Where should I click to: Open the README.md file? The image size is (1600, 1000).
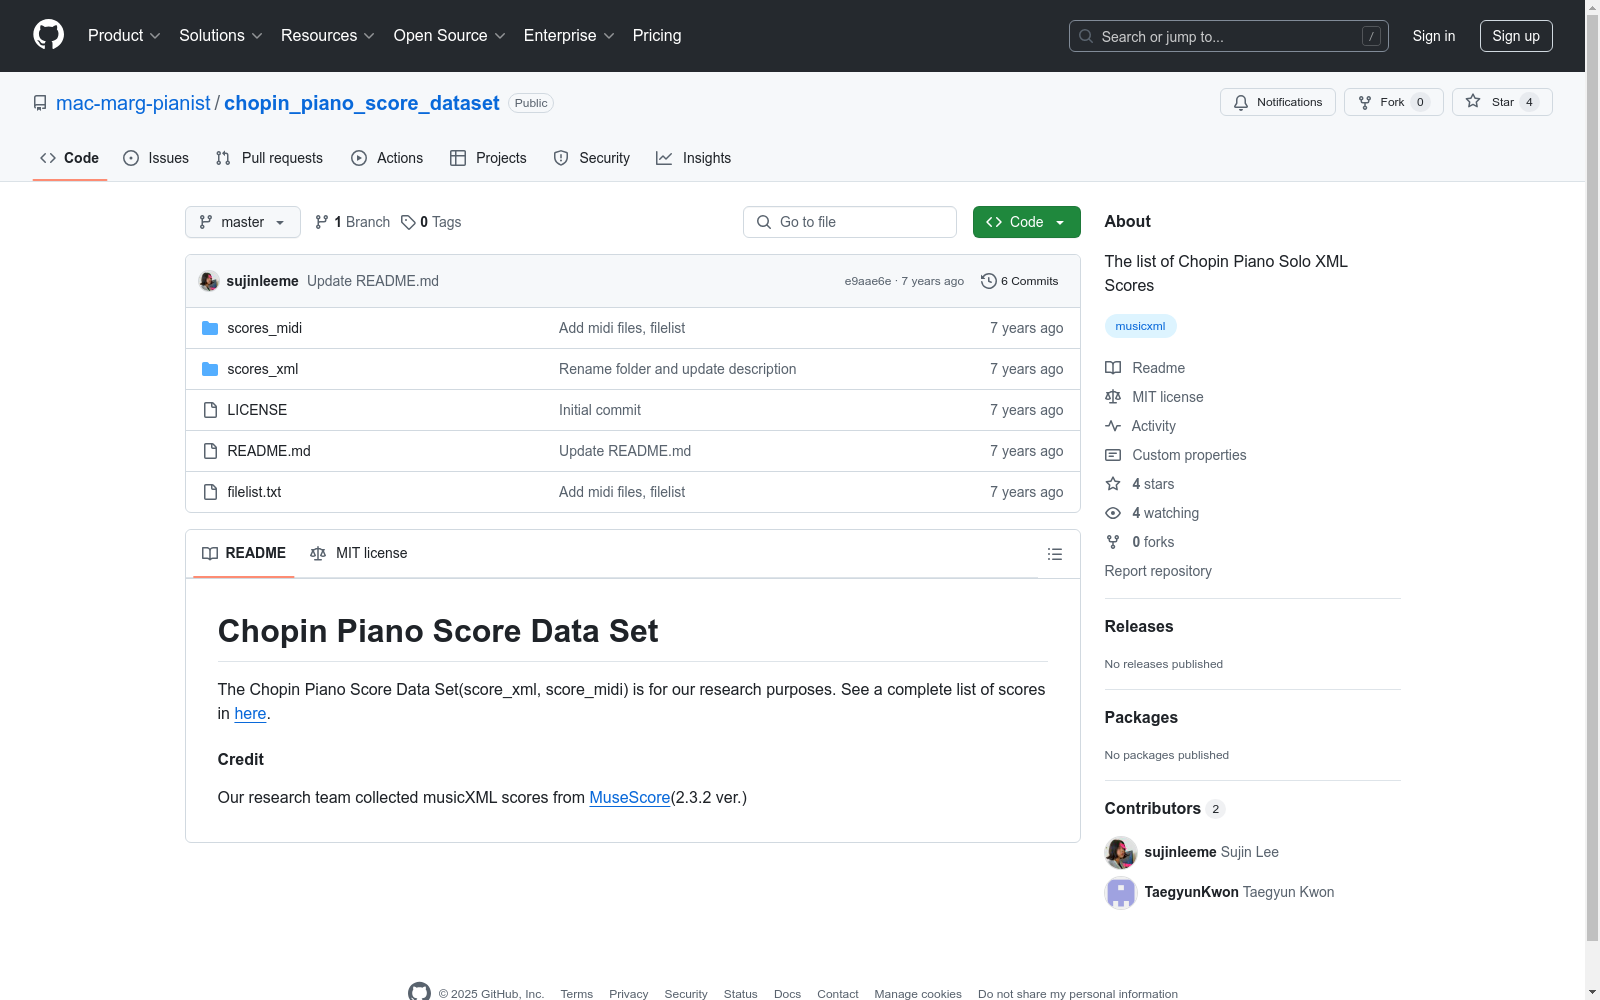[269, 451]
